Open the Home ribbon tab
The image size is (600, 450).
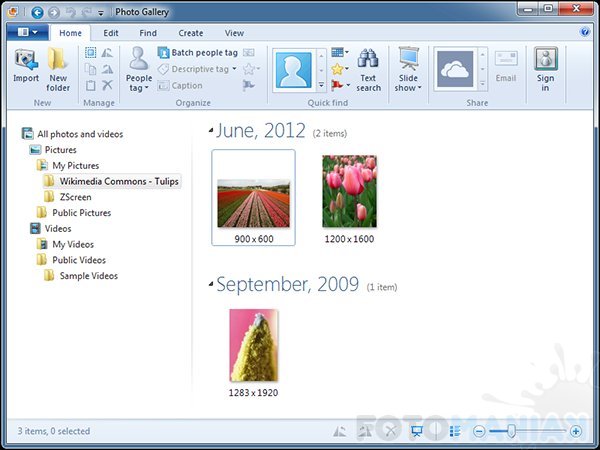[x=70, y=33]
